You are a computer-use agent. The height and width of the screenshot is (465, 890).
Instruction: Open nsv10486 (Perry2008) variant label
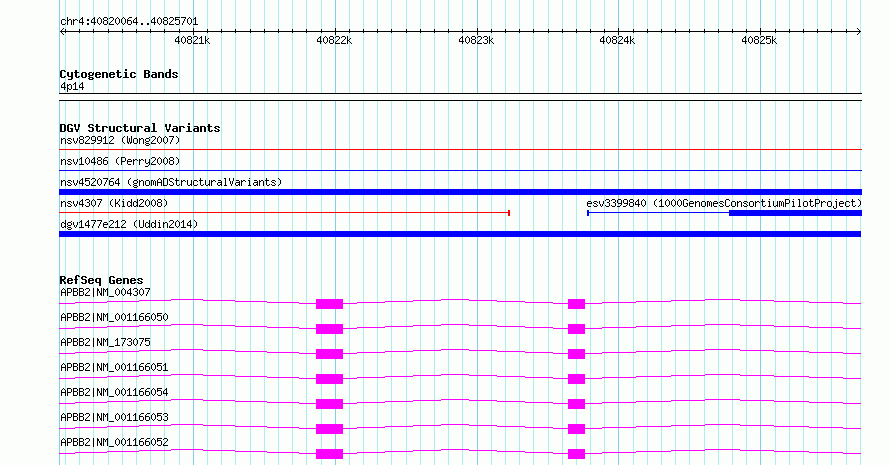point(120,161)
